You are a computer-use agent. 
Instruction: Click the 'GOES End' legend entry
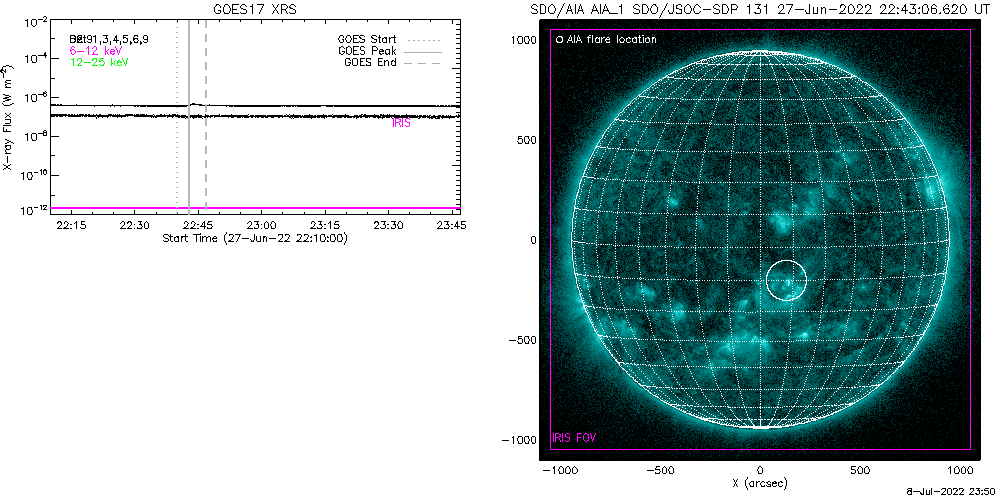[x=370, y=62]
